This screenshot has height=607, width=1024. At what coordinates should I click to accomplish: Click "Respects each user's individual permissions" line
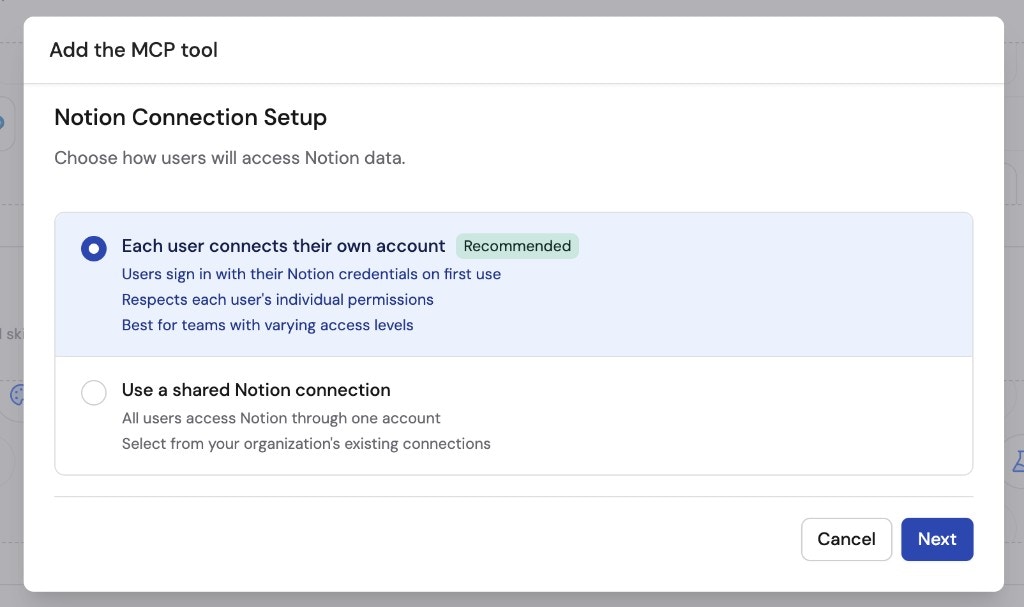coord(277,299)
